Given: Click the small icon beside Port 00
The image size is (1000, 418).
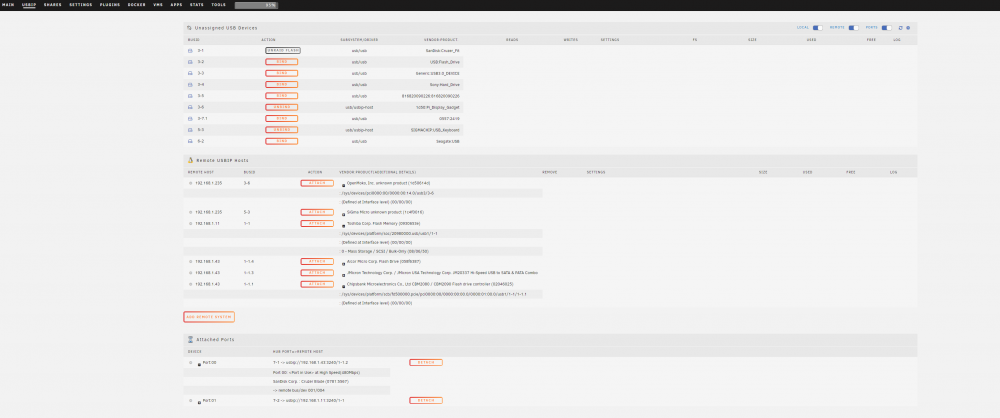Looking at the screenshot, I should [199, 364].
